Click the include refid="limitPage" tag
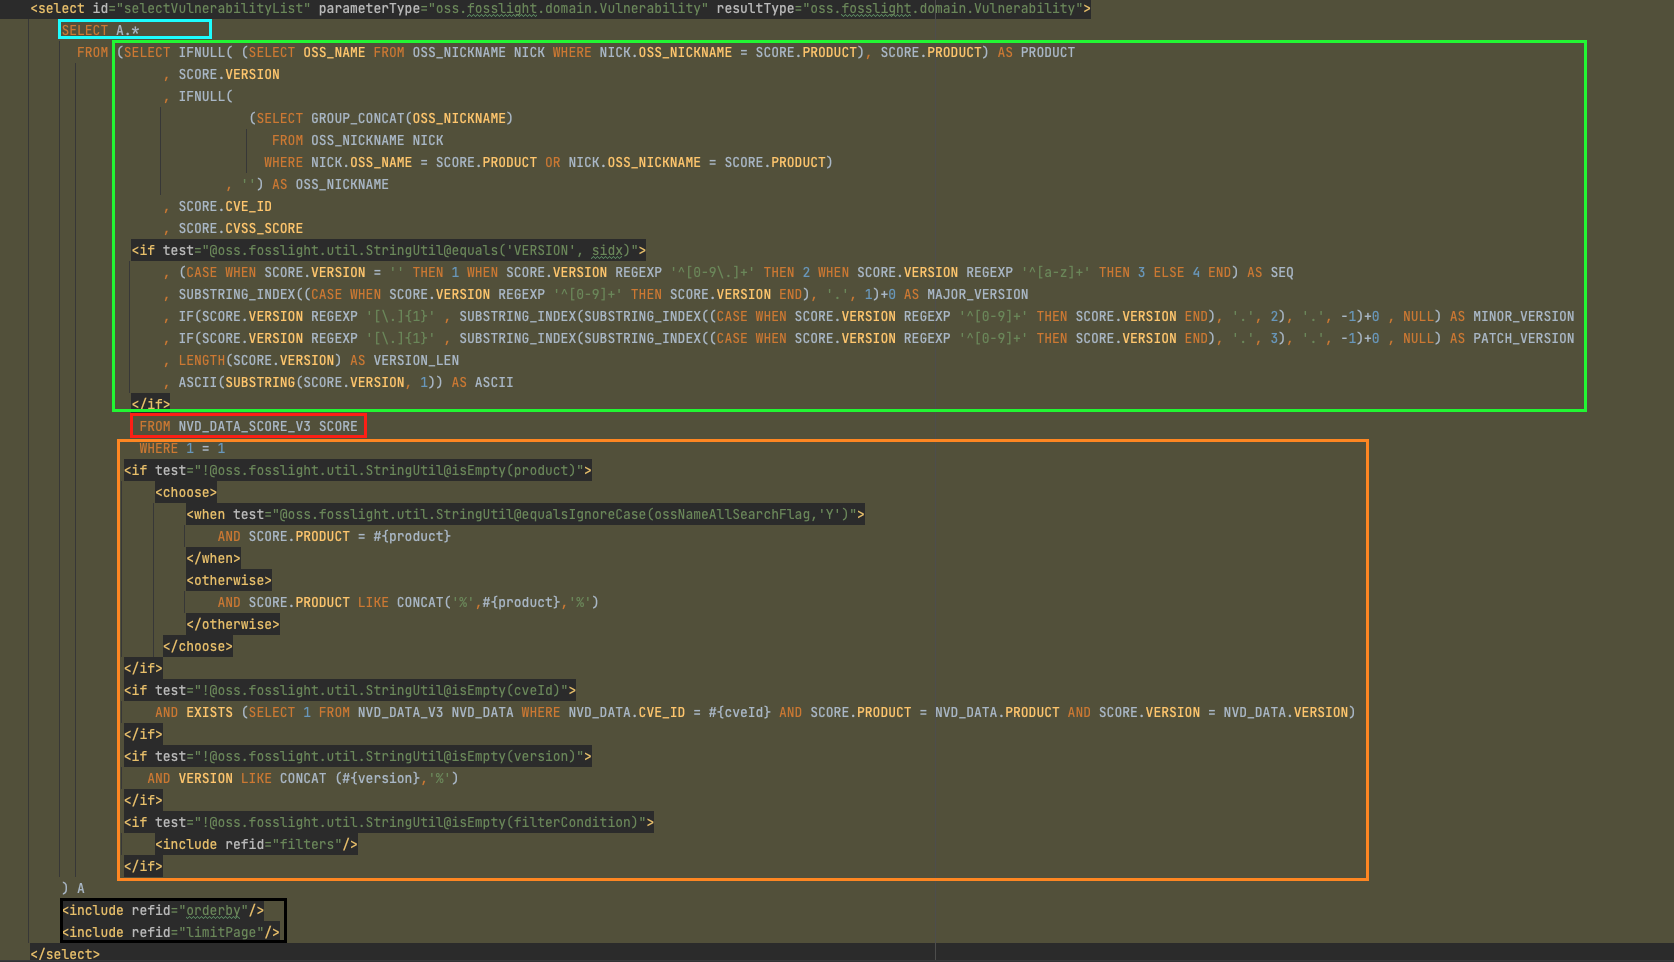This screenshot has height=962, width=1674. click(171, 932)
